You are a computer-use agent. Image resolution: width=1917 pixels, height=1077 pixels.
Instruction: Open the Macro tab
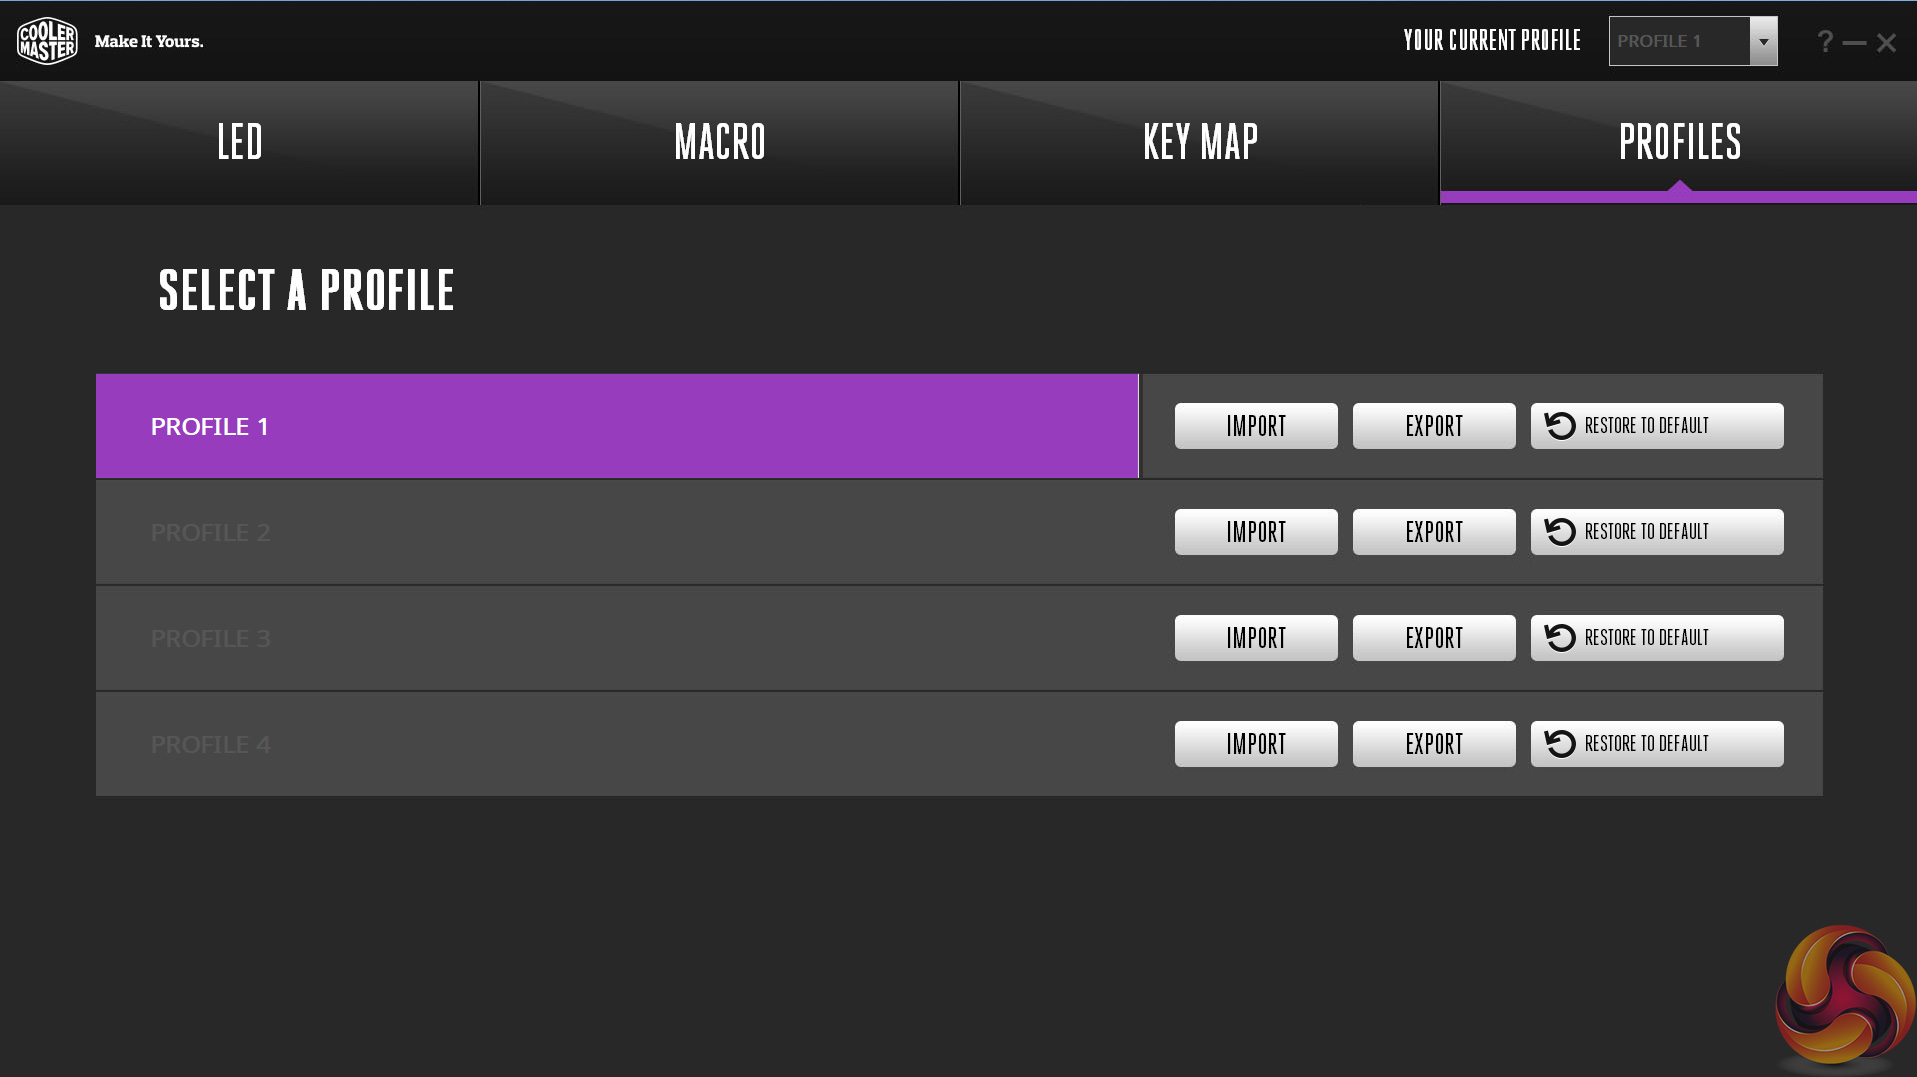[720, 142]
